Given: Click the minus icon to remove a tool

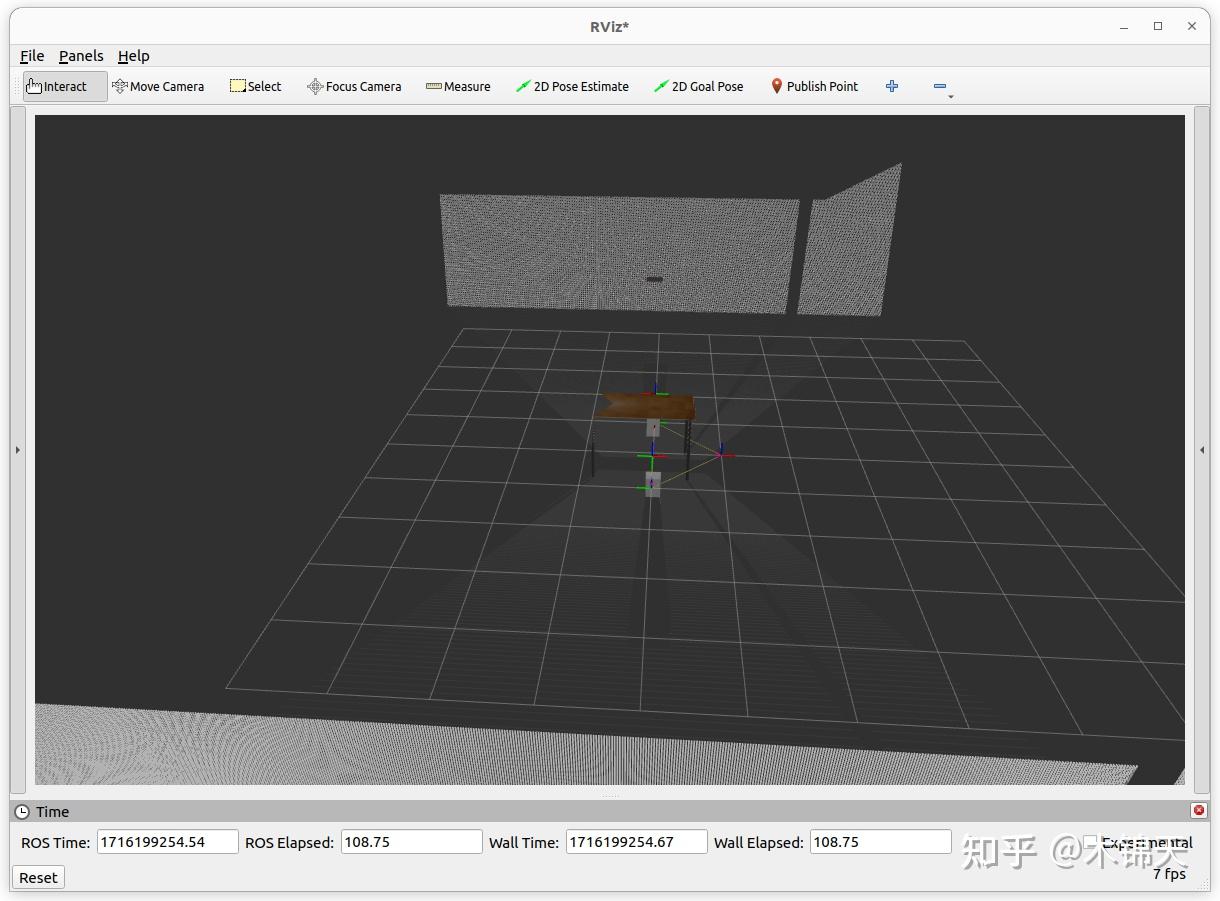Looking at the screenshot, I should pyautogui.click(x=938, y=87).
